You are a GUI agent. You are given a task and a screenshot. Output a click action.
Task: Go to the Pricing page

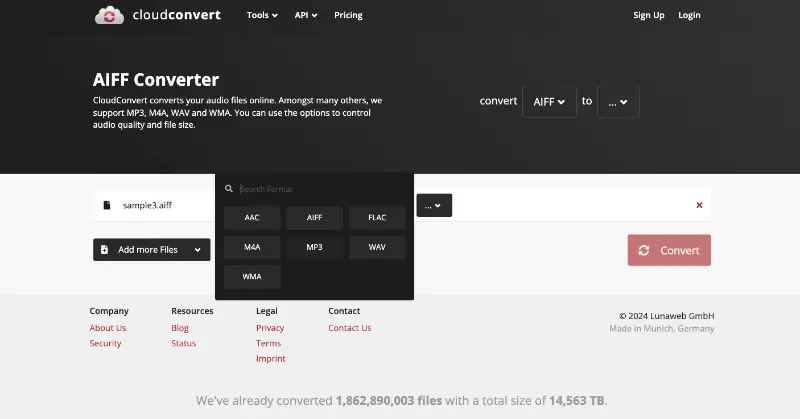348,15
